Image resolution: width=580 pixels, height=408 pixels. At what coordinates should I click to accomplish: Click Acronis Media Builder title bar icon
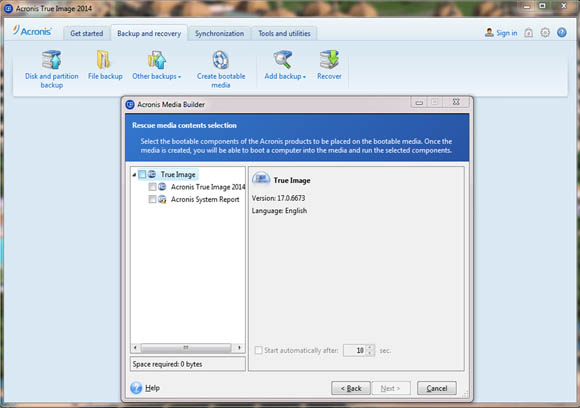[130, 105]
